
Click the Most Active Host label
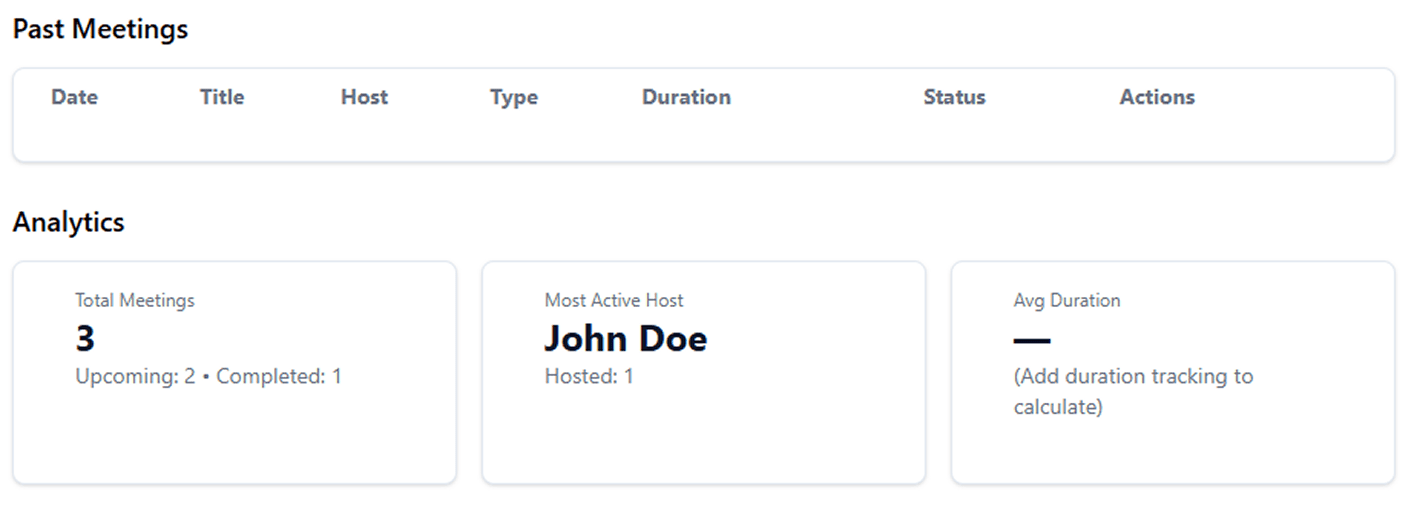pyautogui.click(x=614, y=300)
